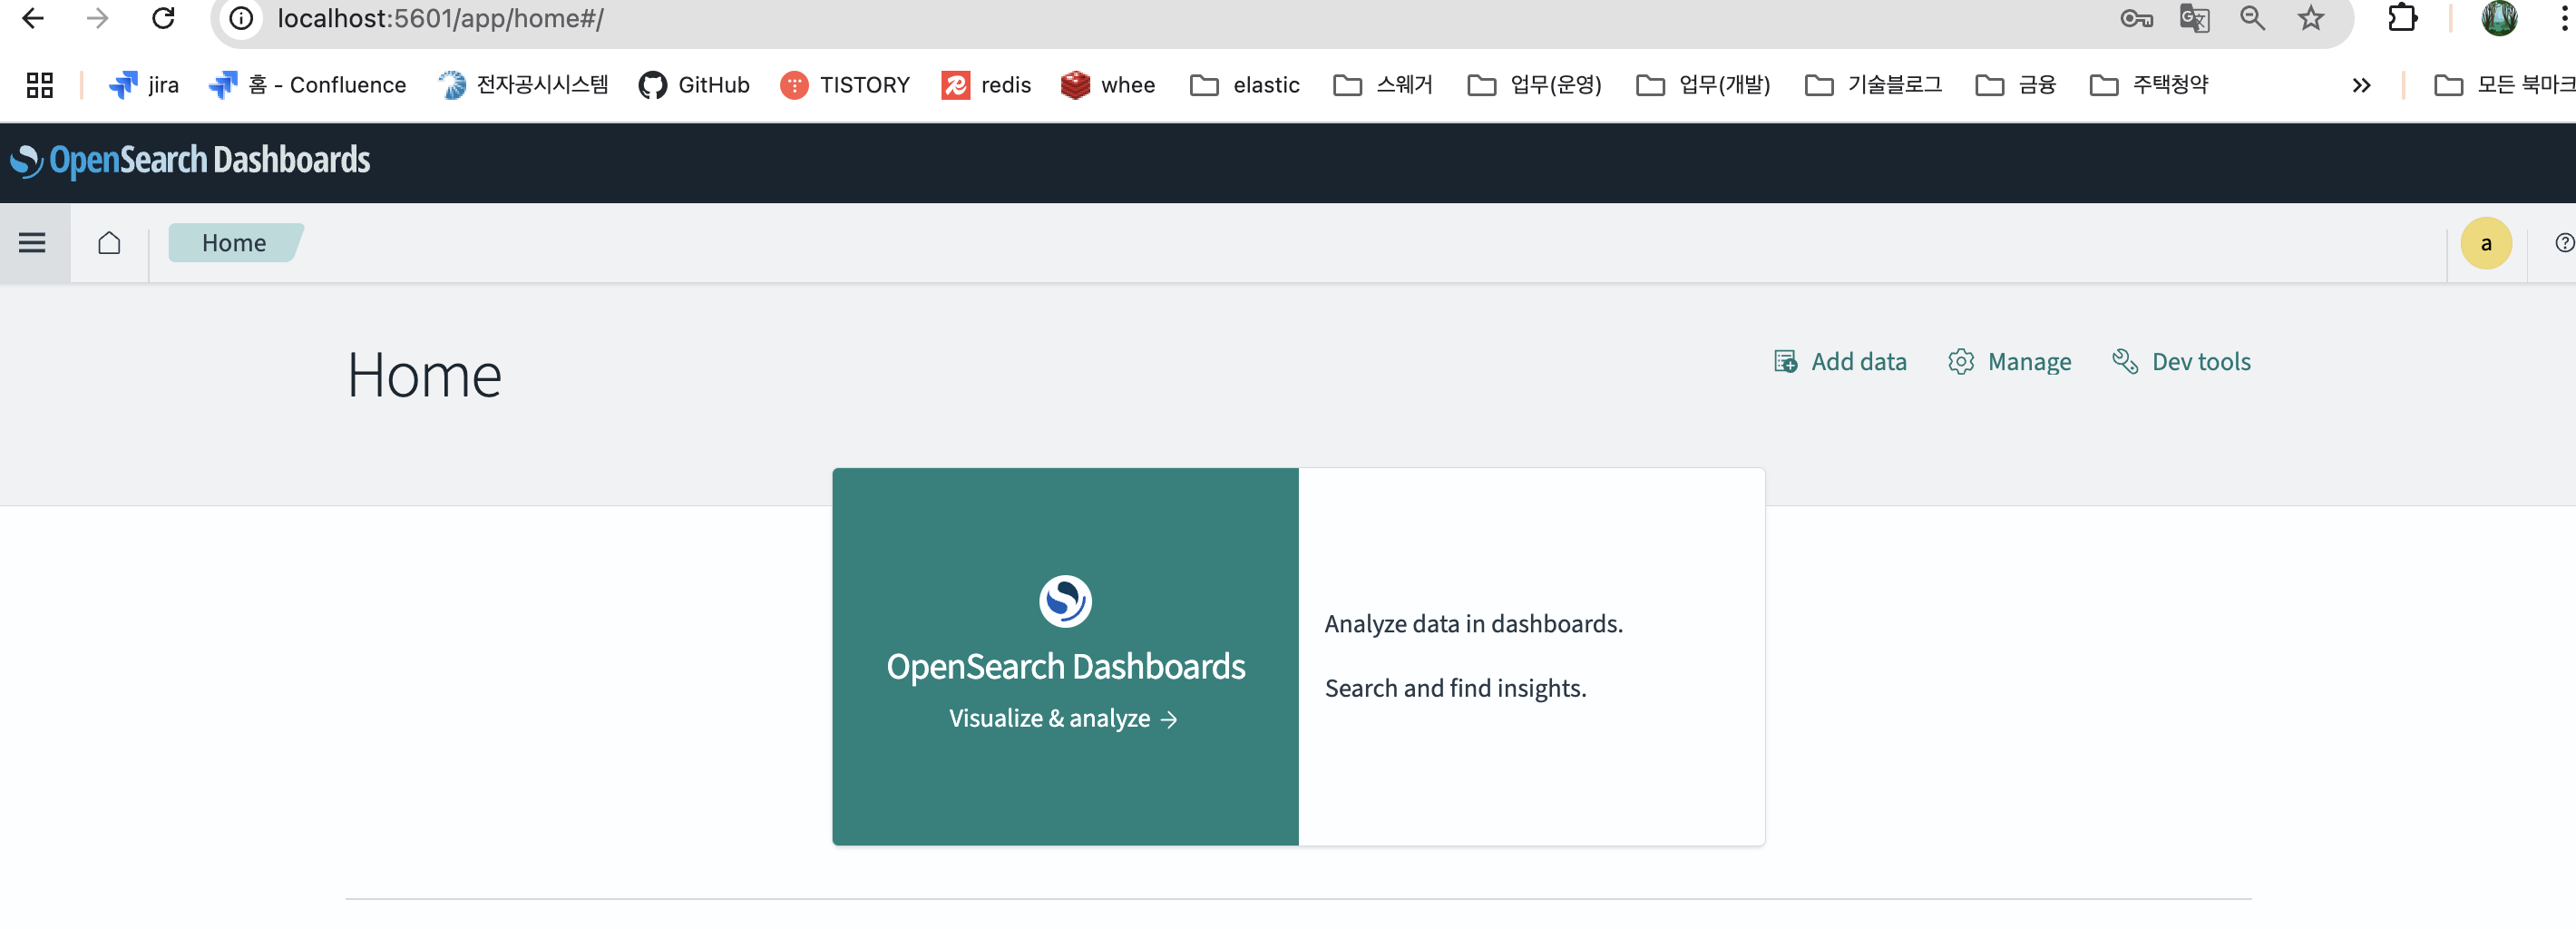Open the browser extensions puzzle icon

click(2402, 18)
